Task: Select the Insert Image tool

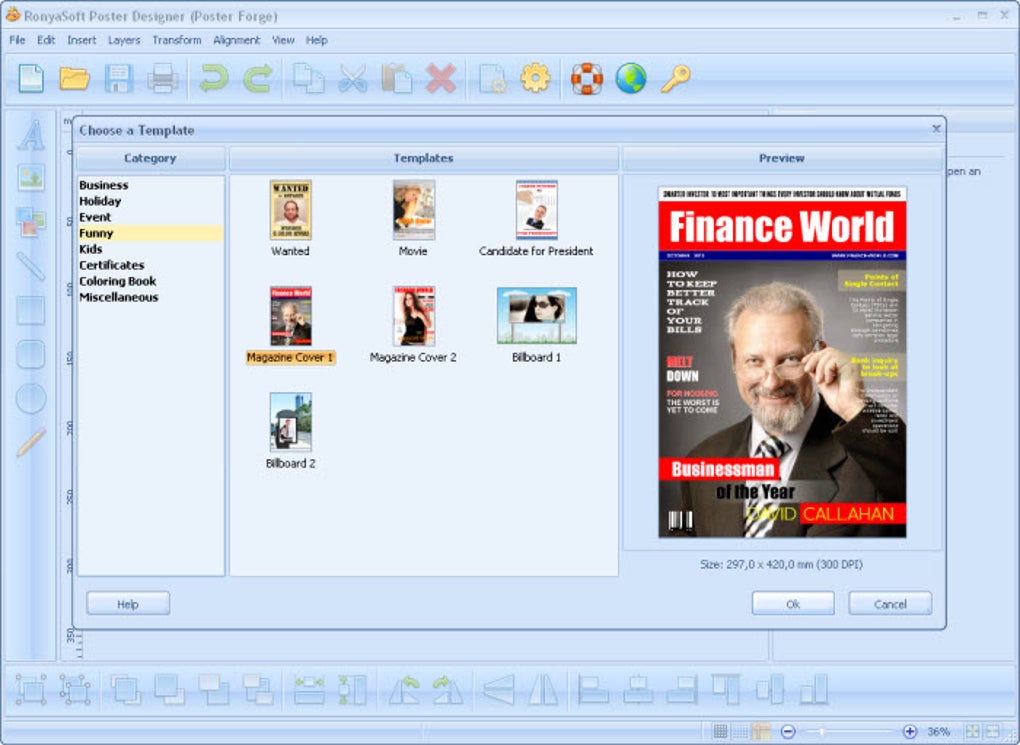Action: (31, 177)
